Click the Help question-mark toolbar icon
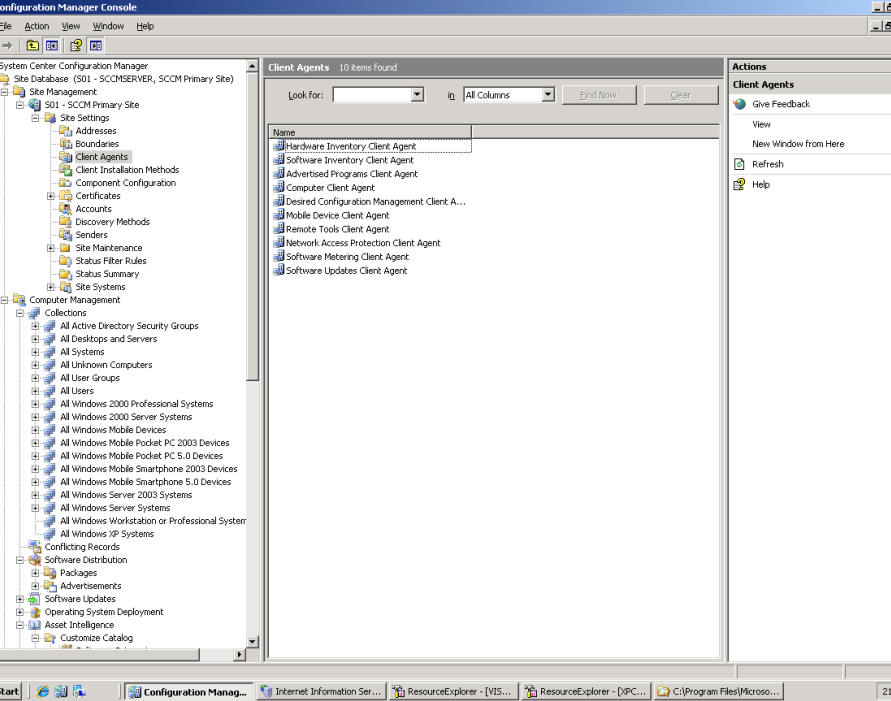Viewport: 891px width, 701px height. pos(76,45)
